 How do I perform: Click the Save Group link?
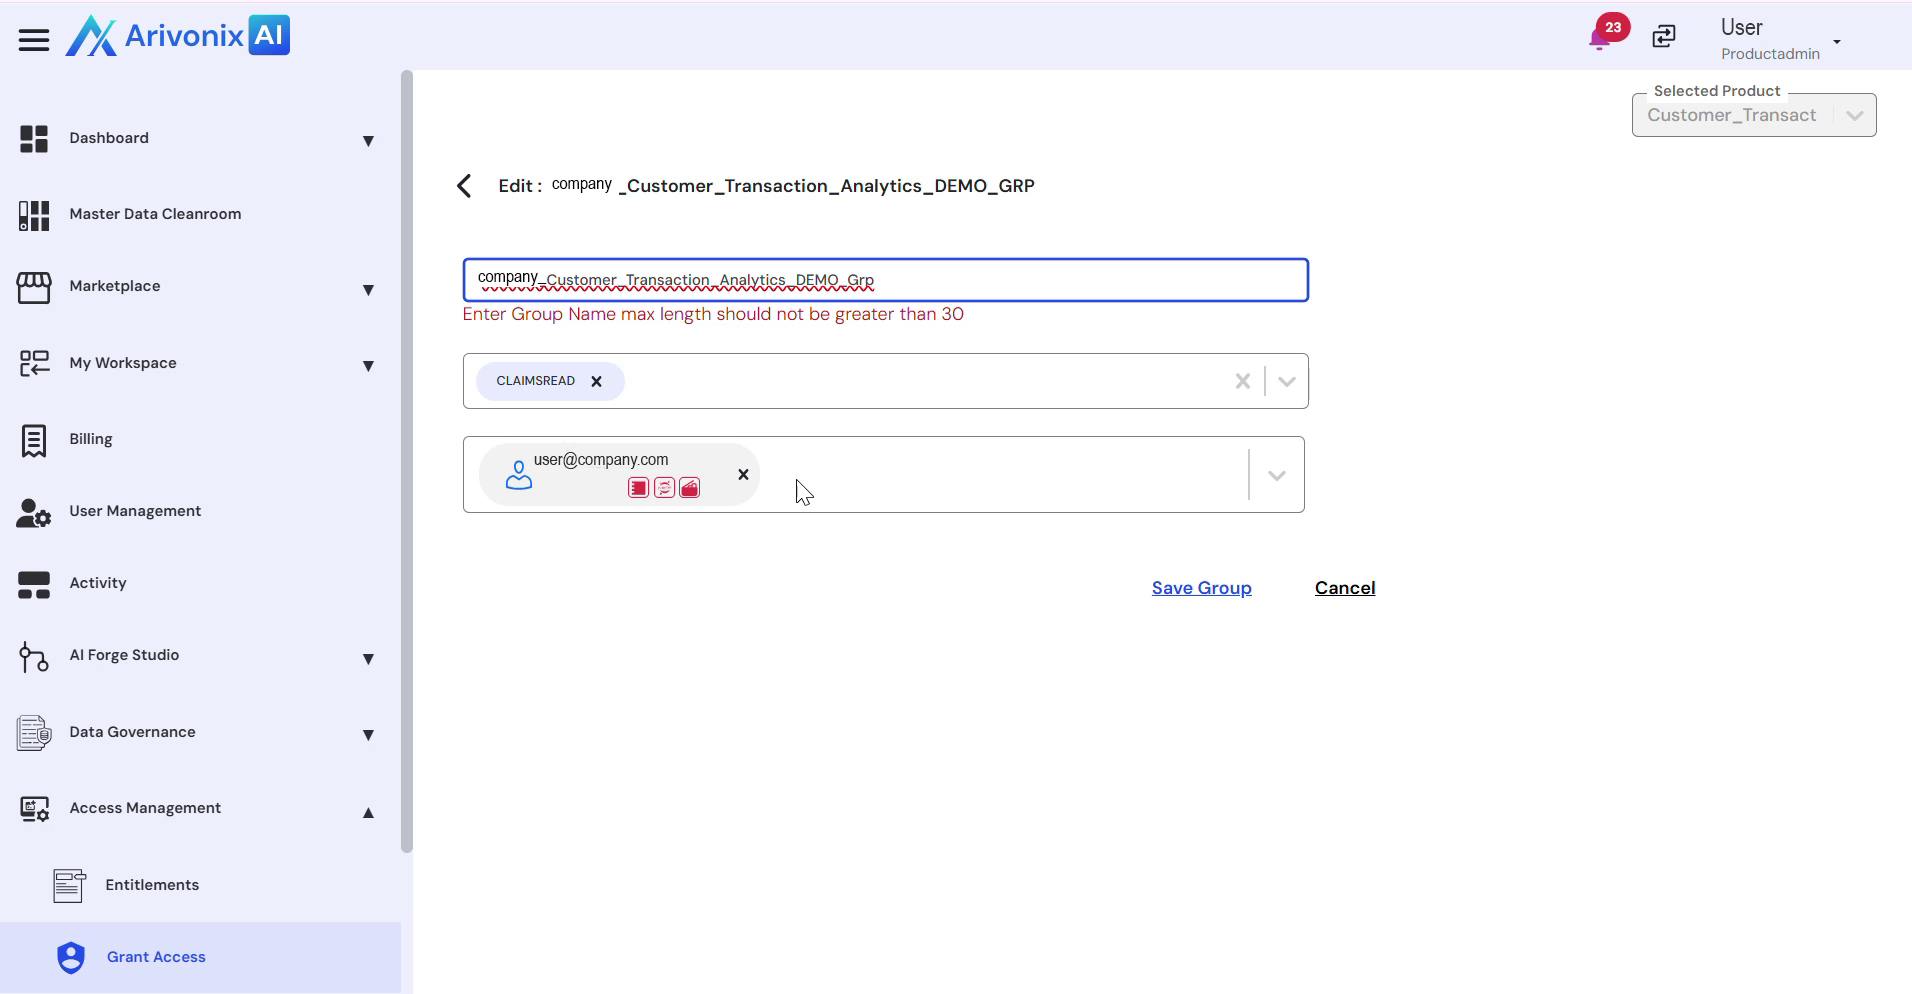tap(1201, 588)
